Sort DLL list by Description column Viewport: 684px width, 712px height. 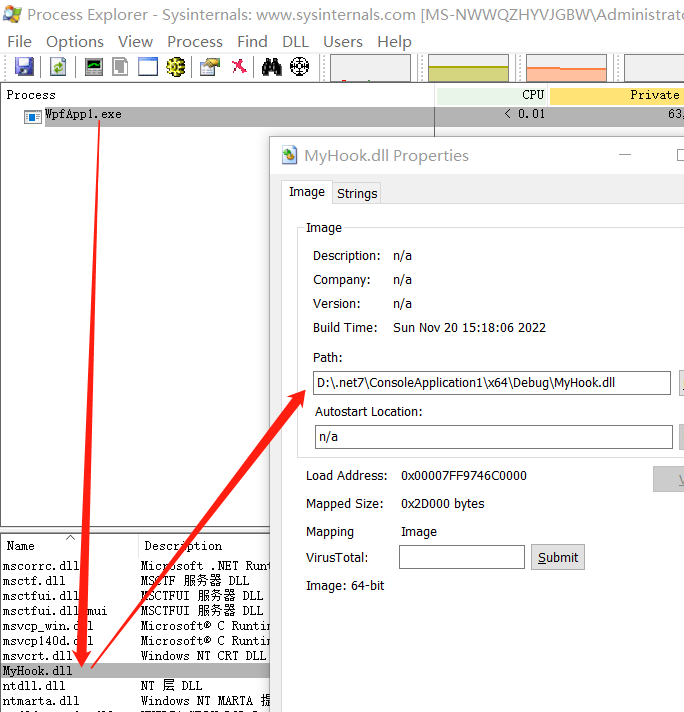[x=204, y=546]
